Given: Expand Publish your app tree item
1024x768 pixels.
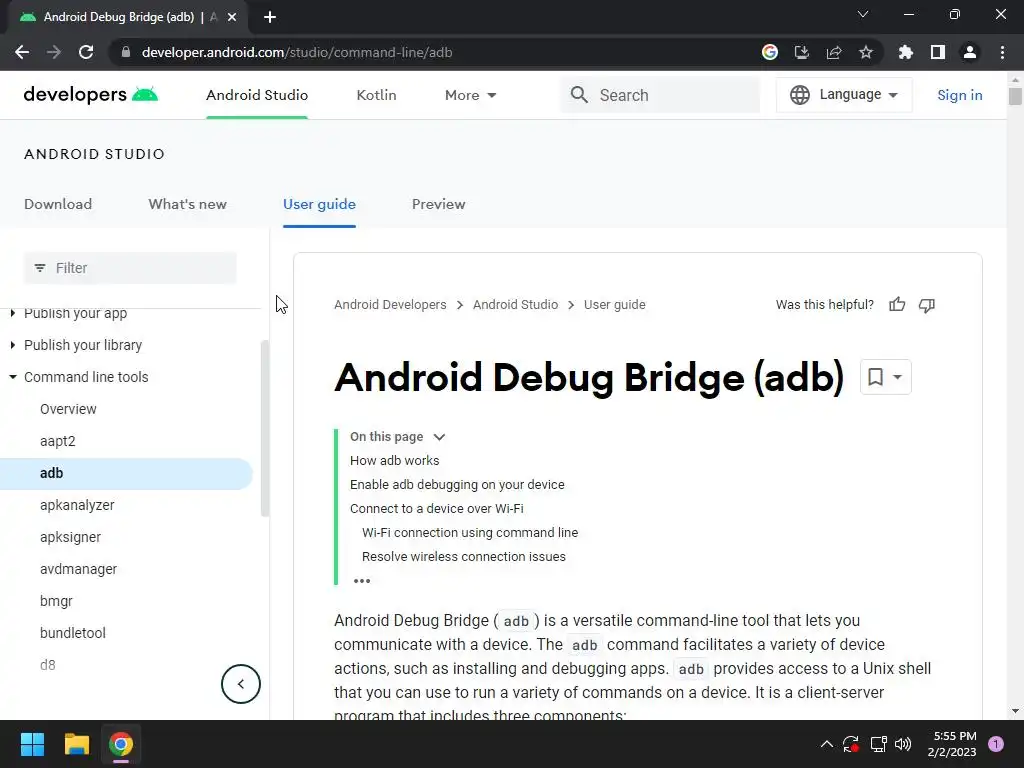Looking at the screenshot, I should pos(12,313).
